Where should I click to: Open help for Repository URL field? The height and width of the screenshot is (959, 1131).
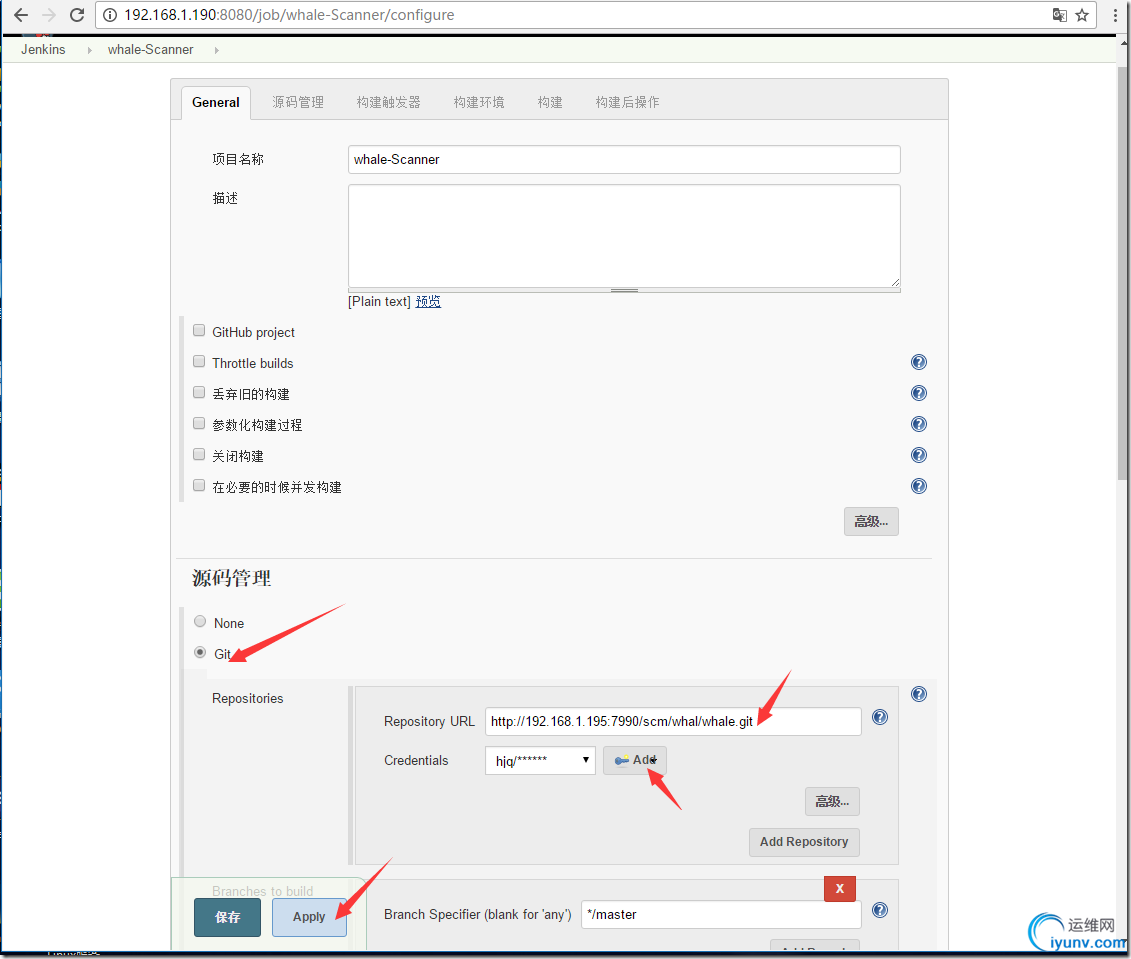[880, 717]
